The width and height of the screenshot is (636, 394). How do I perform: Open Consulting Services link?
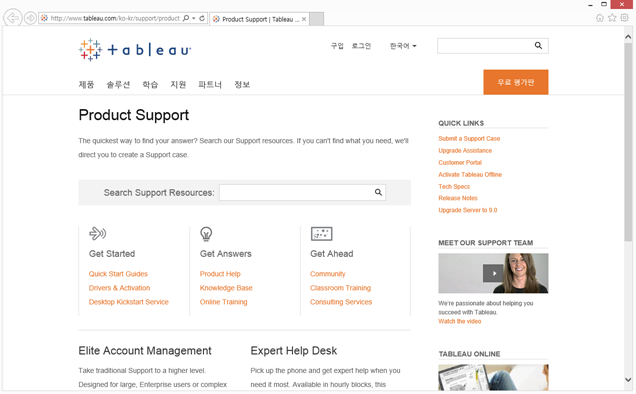click(341, 302)
